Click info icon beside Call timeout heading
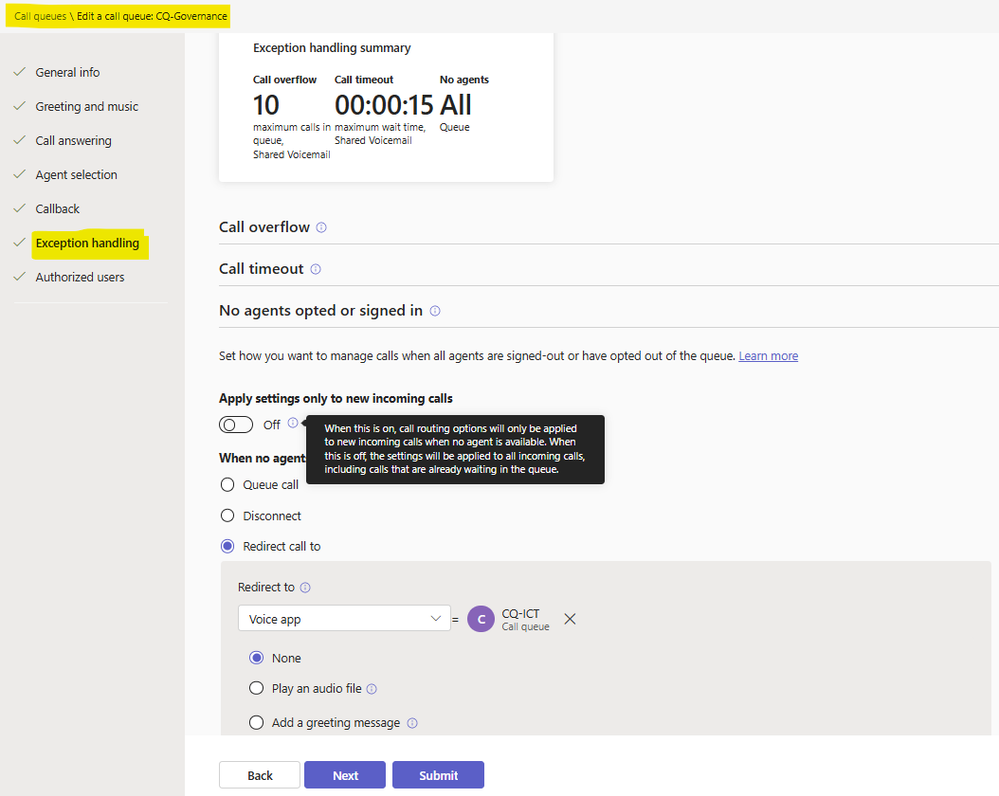Viewport: 999px width, 796px height. click(315, 269)
